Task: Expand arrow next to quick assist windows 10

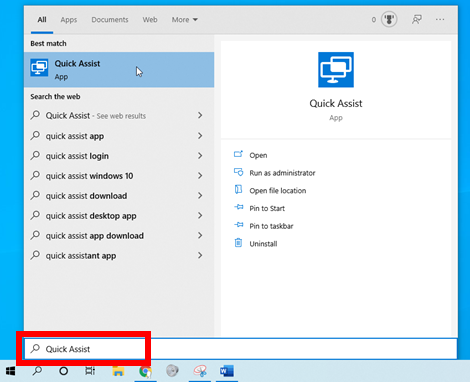Action: pyautogui.click(x=200, y=175)
